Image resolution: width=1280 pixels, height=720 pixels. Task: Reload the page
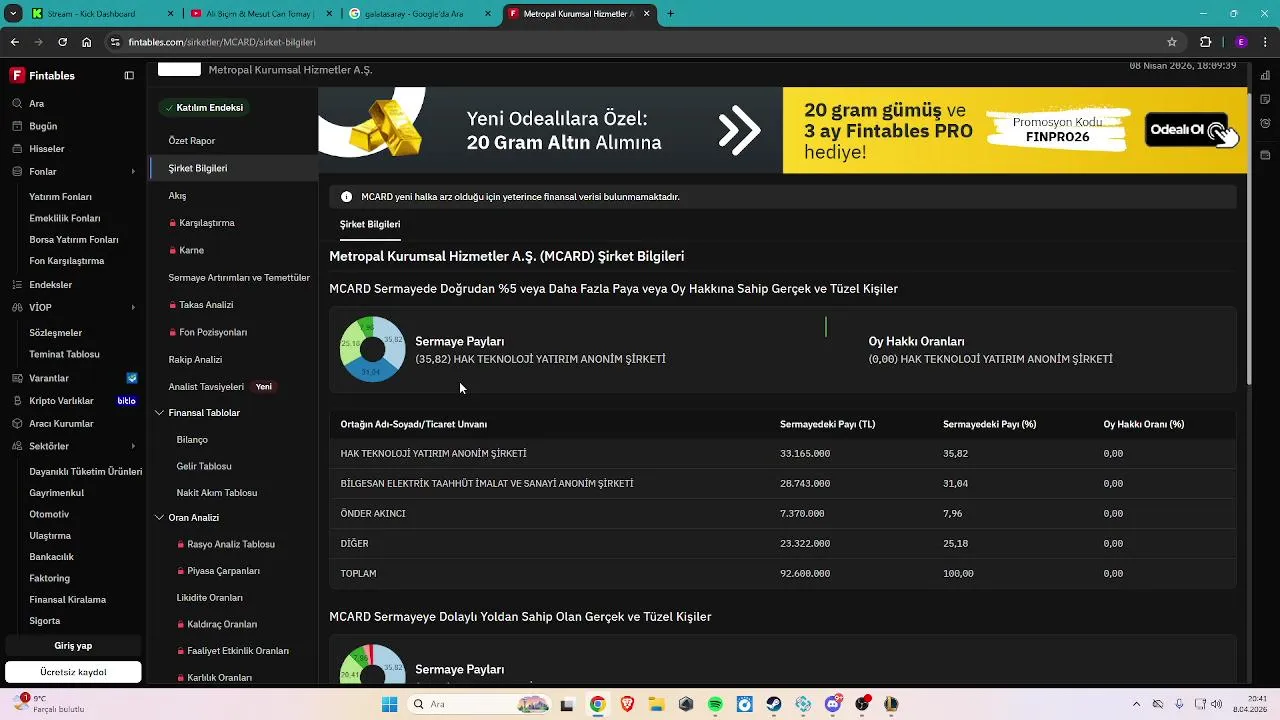pyautogui.click(x=62, y=42)
